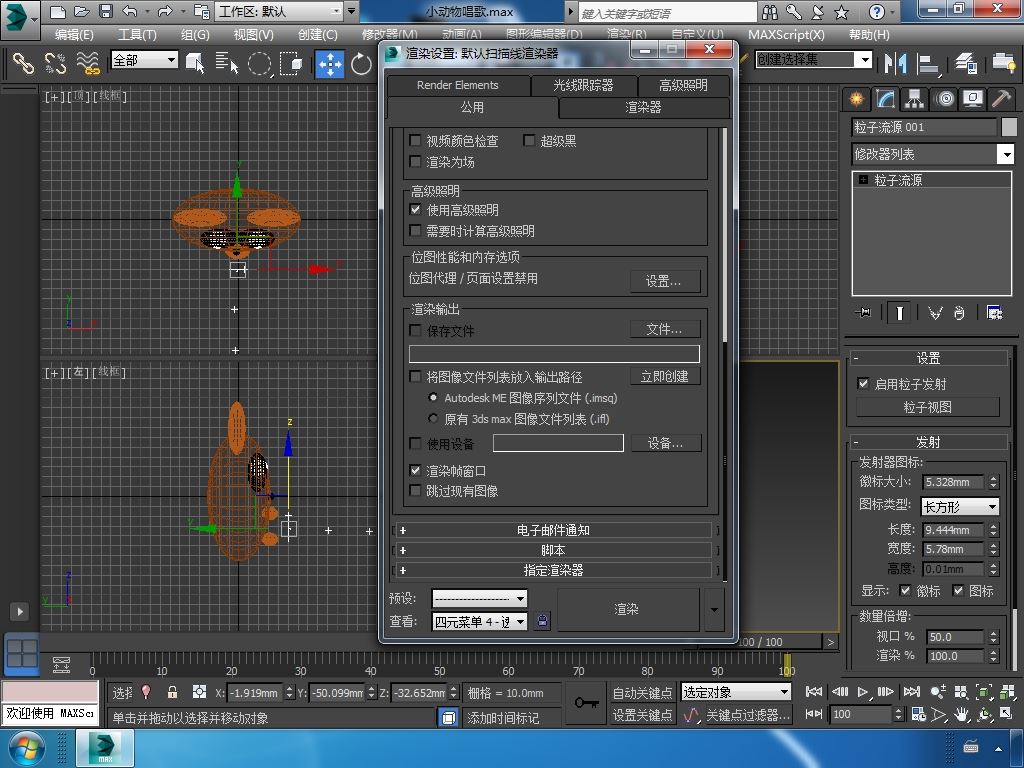
Task: Click 设置... bitmap proxy button
Action: coord(665,281)
